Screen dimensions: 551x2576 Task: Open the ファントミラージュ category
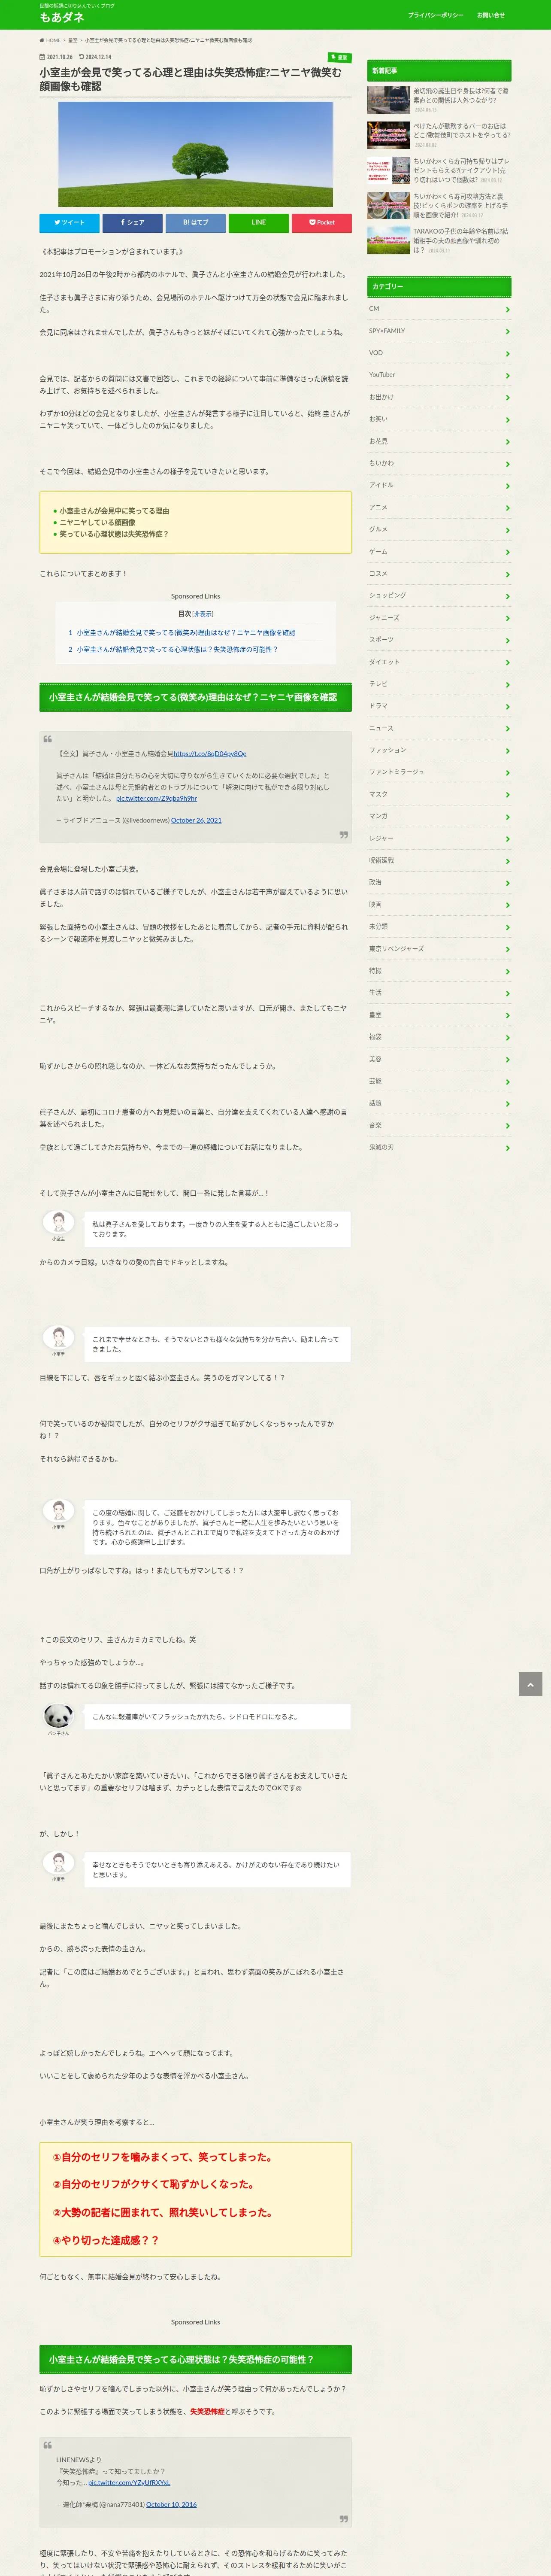[x=439, y=772]
